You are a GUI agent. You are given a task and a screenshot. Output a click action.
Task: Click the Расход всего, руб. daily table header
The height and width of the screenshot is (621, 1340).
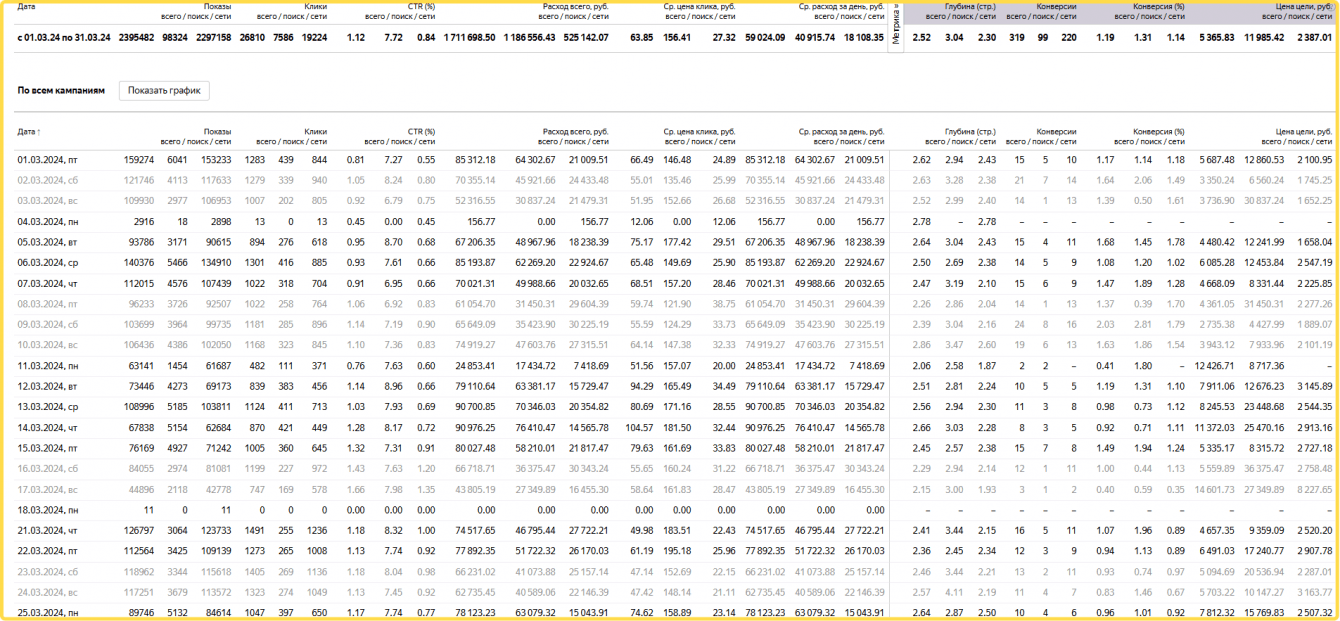pyautogui.click(x=575, y=132)
